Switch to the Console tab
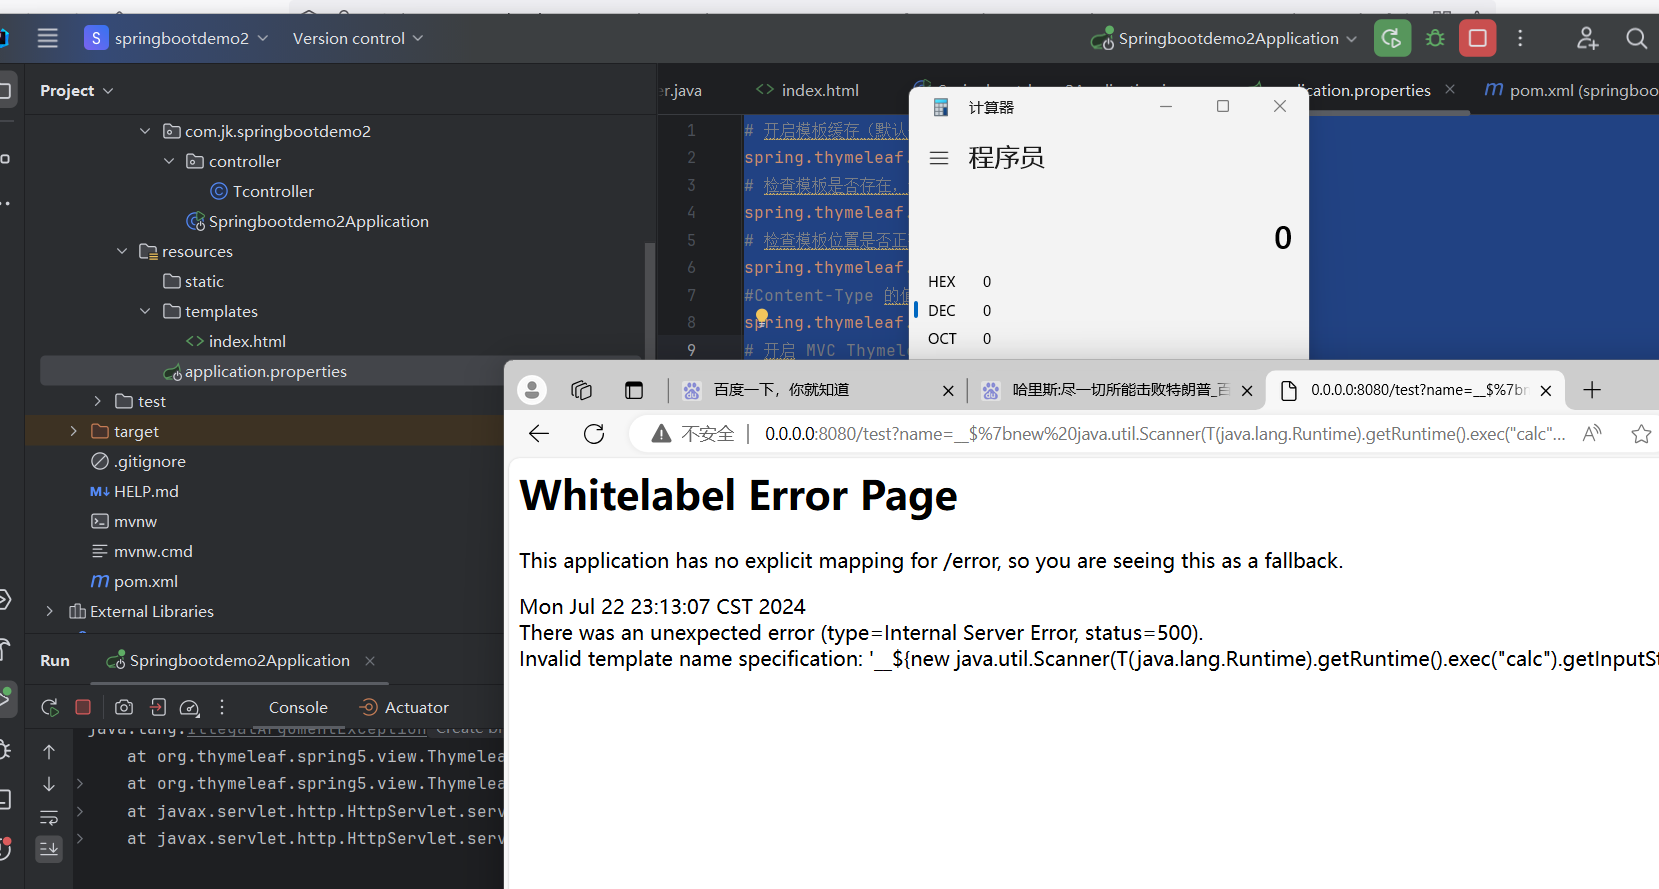This screenshot has height=889, width=1659. tap(298, 707)
